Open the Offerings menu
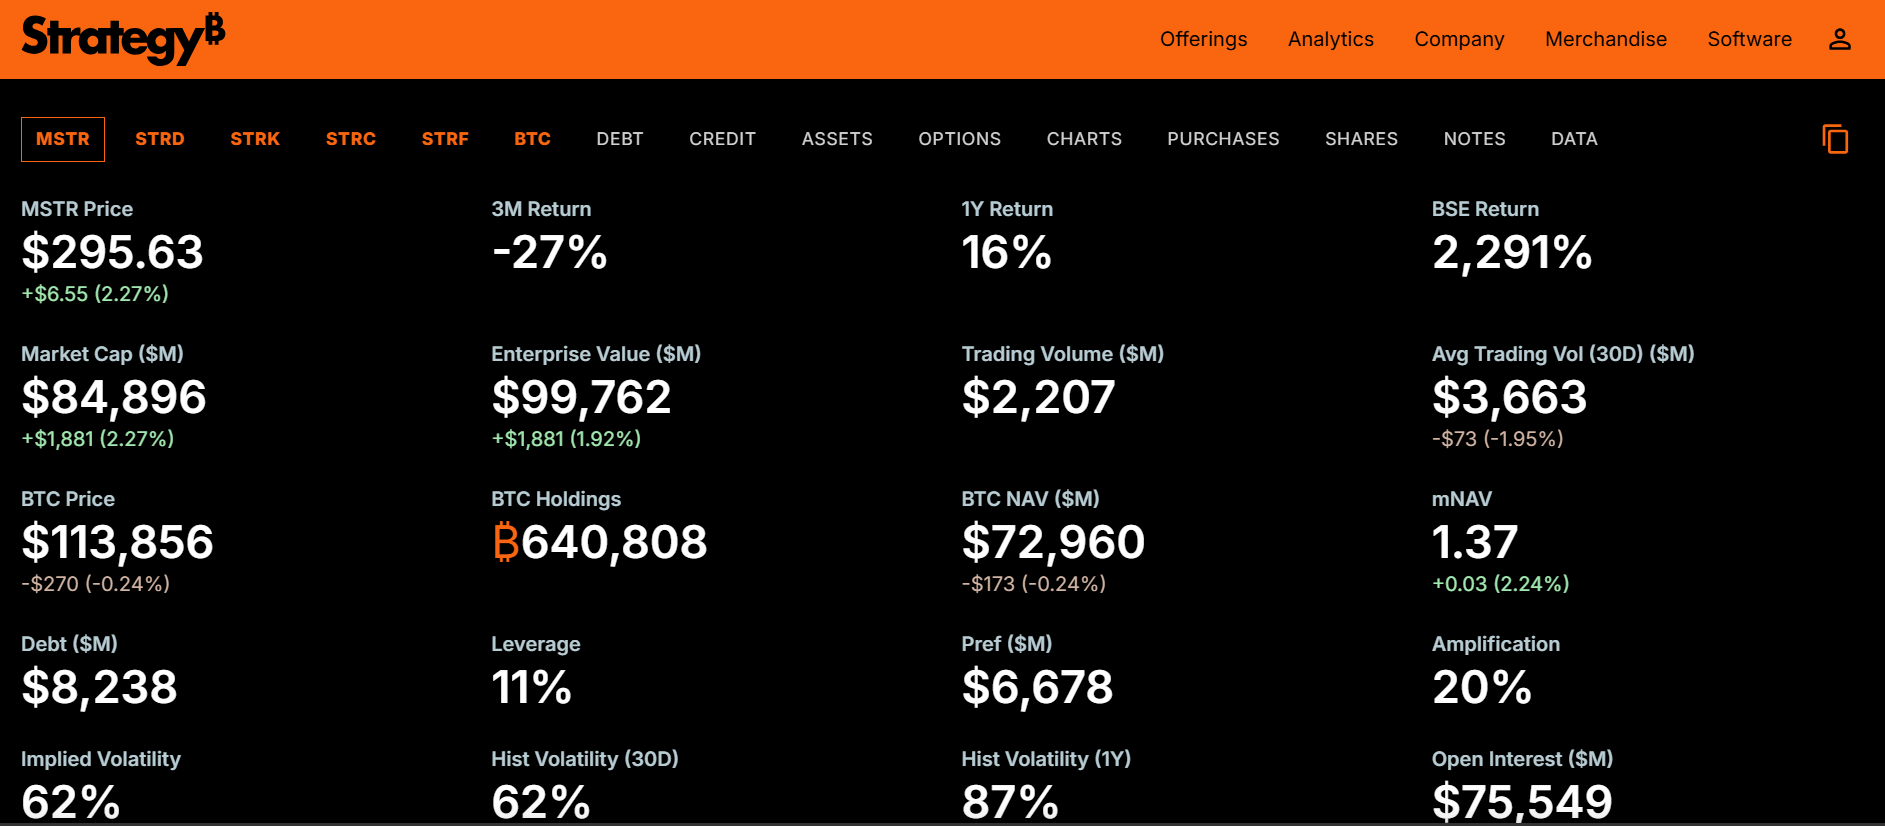 click(x=1203, y=39)
